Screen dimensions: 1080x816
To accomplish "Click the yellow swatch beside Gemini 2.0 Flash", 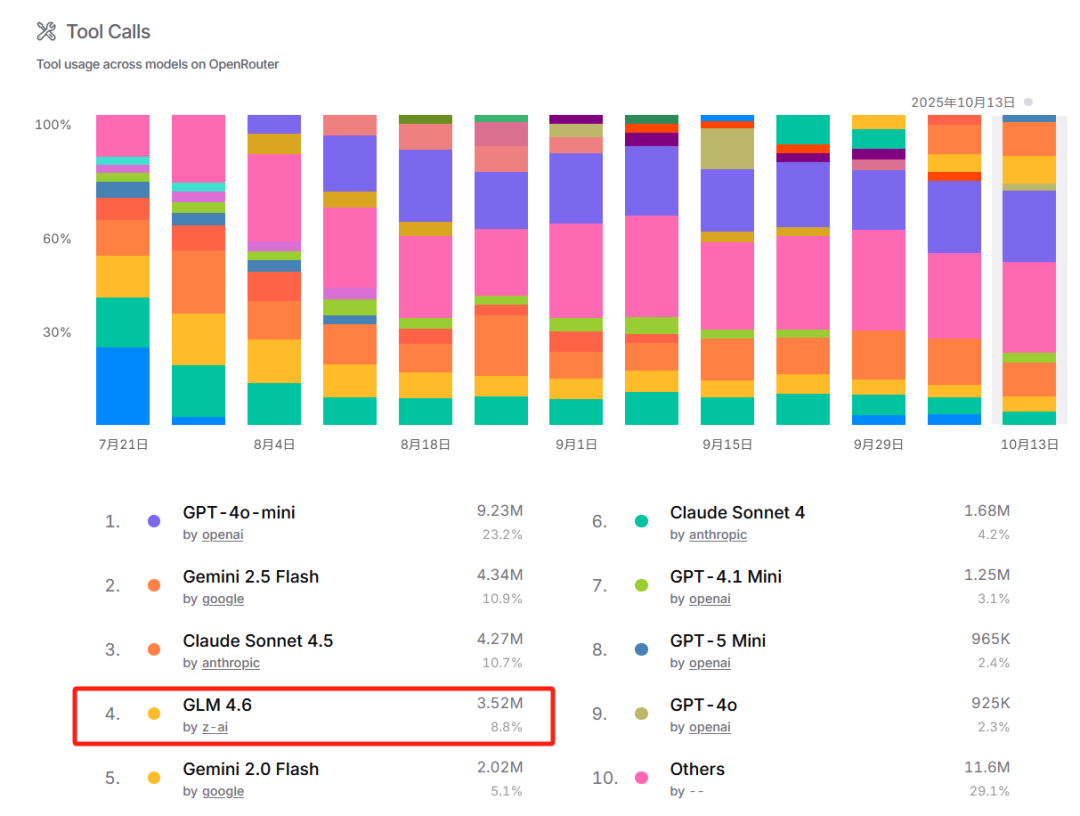I will pos(154,777).
